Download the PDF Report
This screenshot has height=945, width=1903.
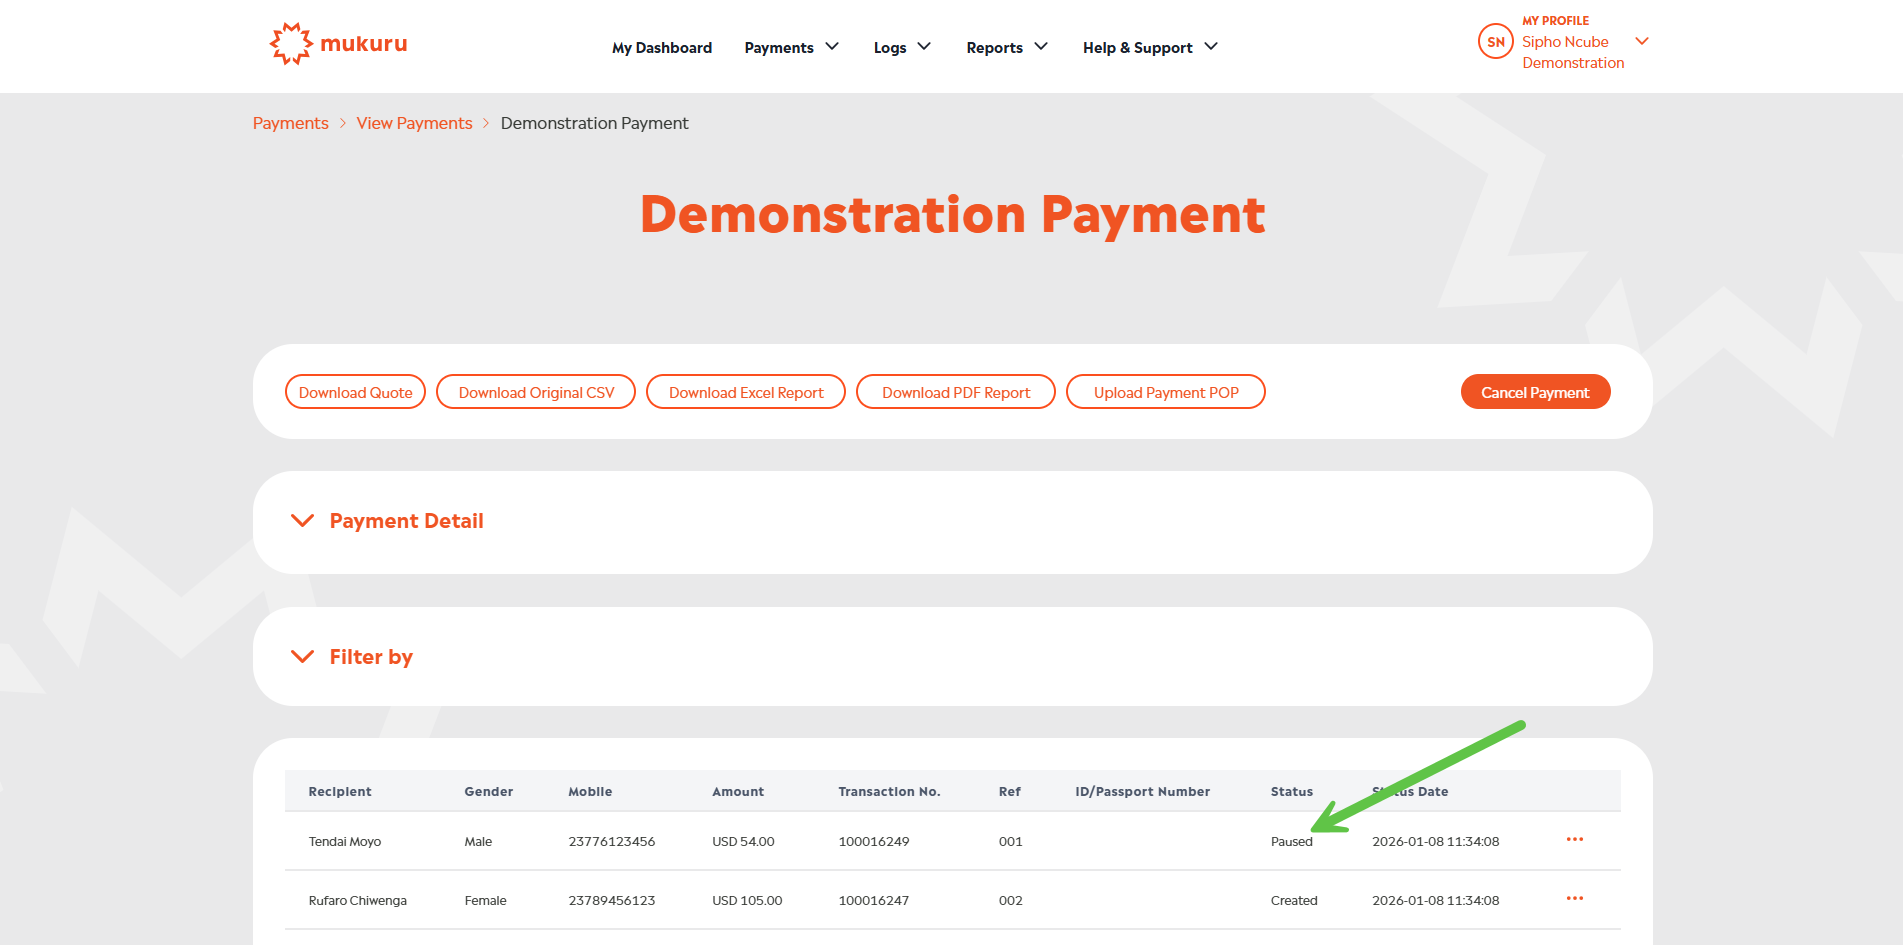click(x=956, y=392)
